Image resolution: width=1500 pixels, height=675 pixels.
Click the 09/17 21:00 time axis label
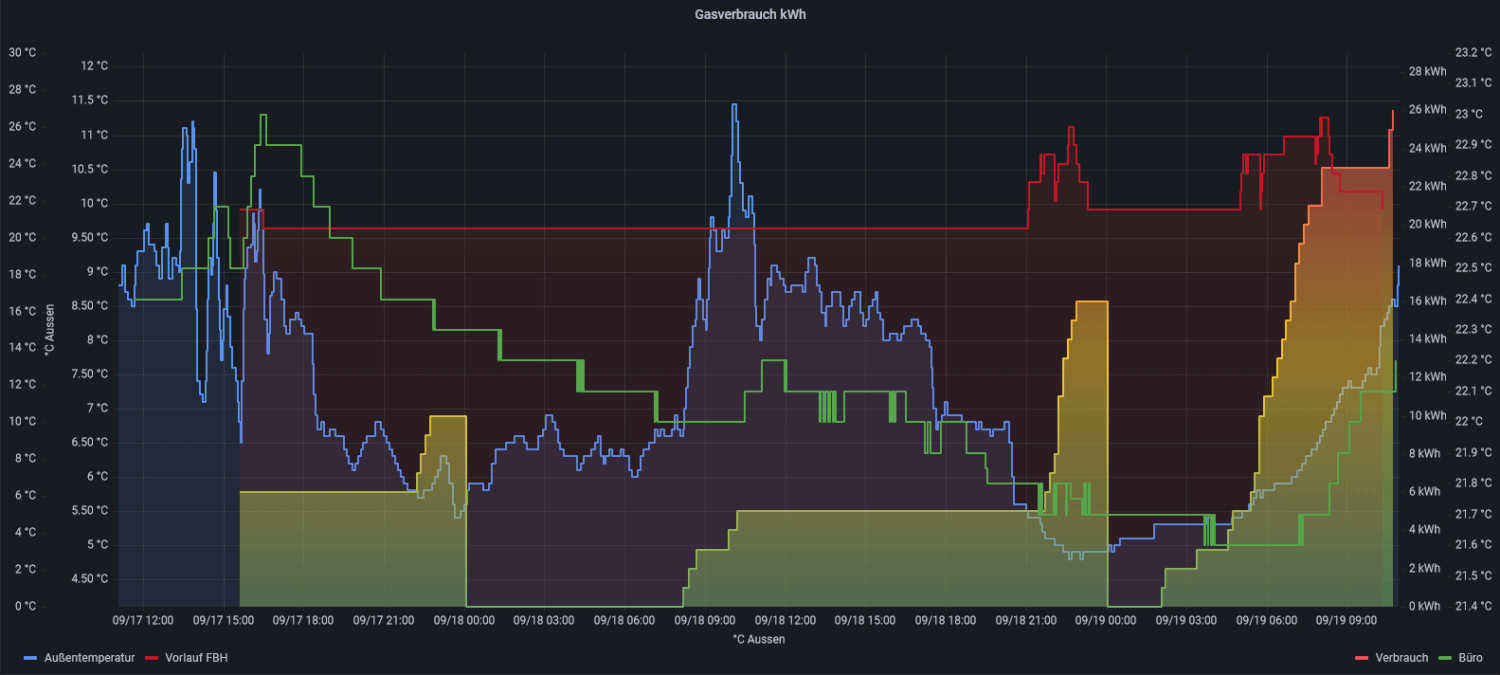click(383, 620)
